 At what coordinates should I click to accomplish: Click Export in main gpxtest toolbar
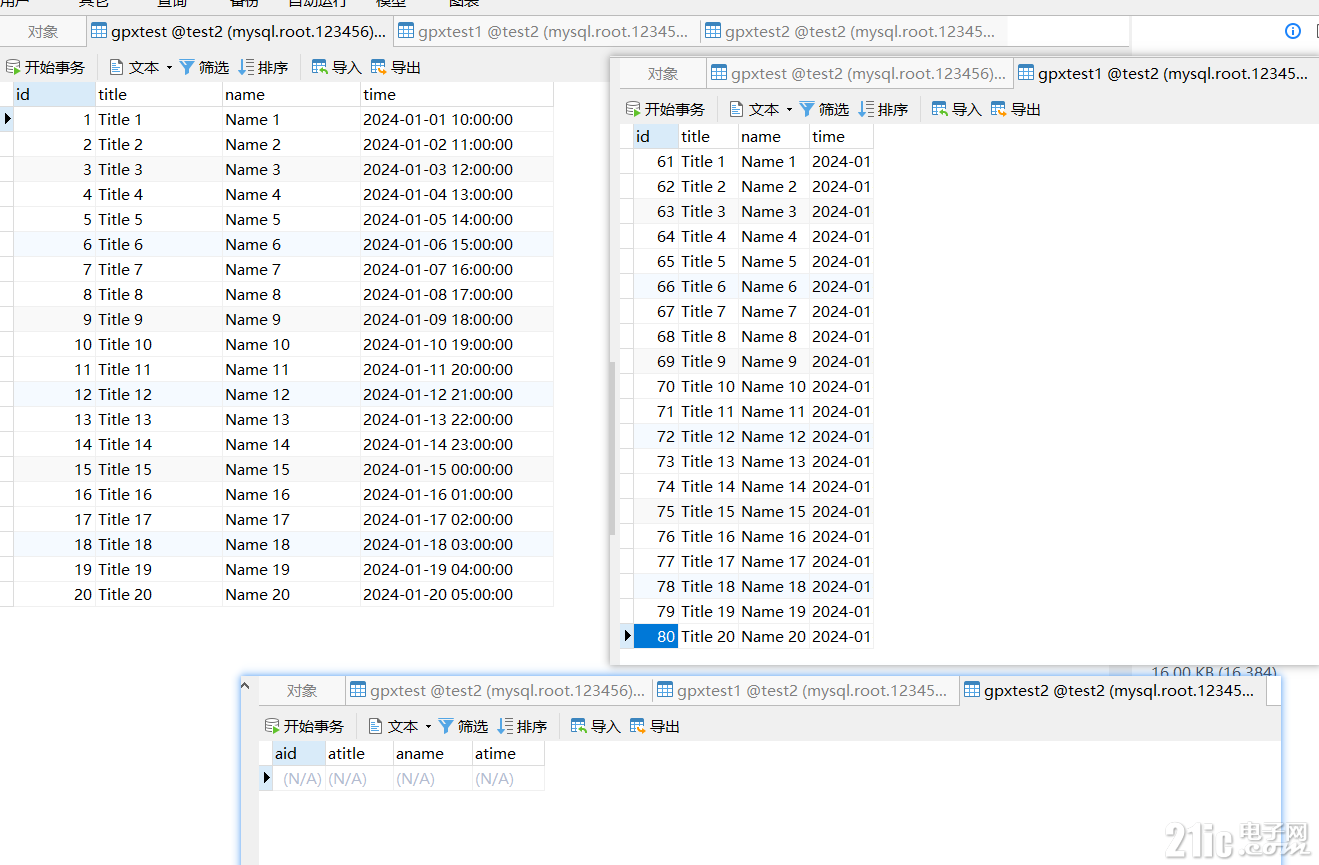point(396,68)
